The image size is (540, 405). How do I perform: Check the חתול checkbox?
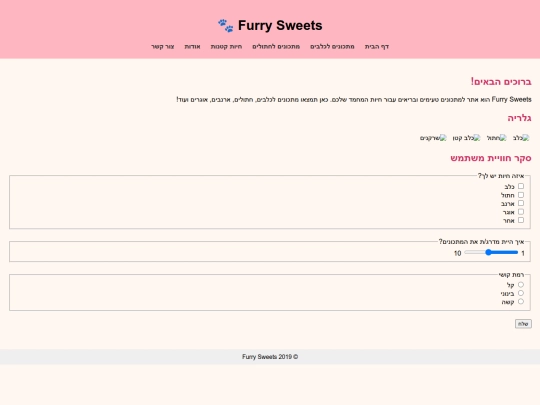click(521, 195)
